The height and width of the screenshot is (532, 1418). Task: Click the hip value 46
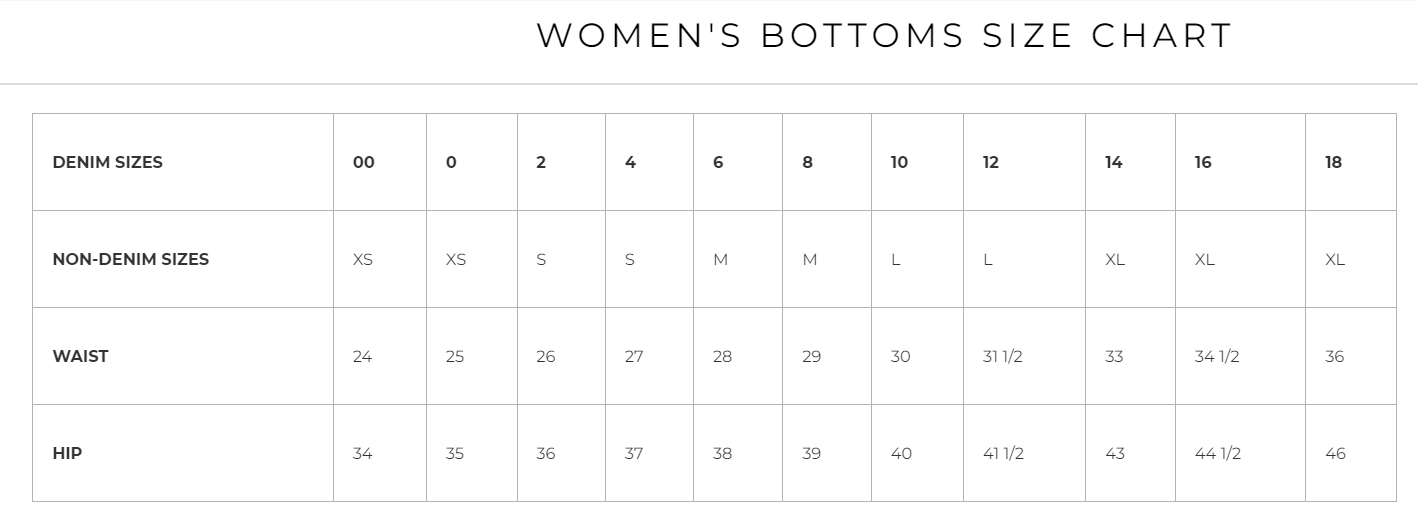[x=1335, y=453]
